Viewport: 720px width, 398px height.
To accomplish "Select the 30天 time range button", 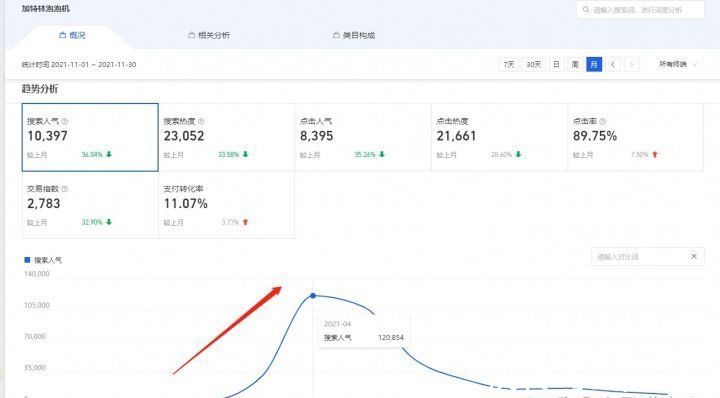I will [x=534, y=64].
